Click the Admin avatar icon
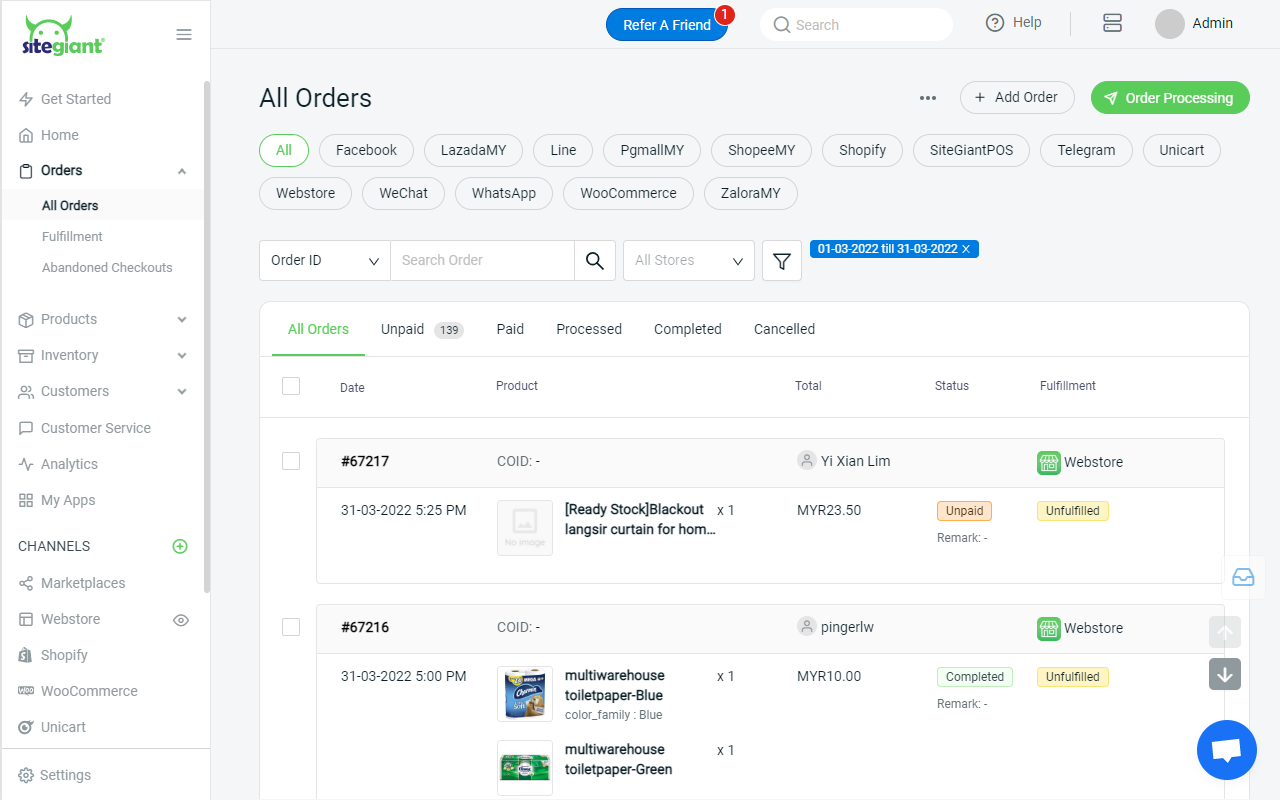This screenshot has width=1280, height=800. point(1170,24)
